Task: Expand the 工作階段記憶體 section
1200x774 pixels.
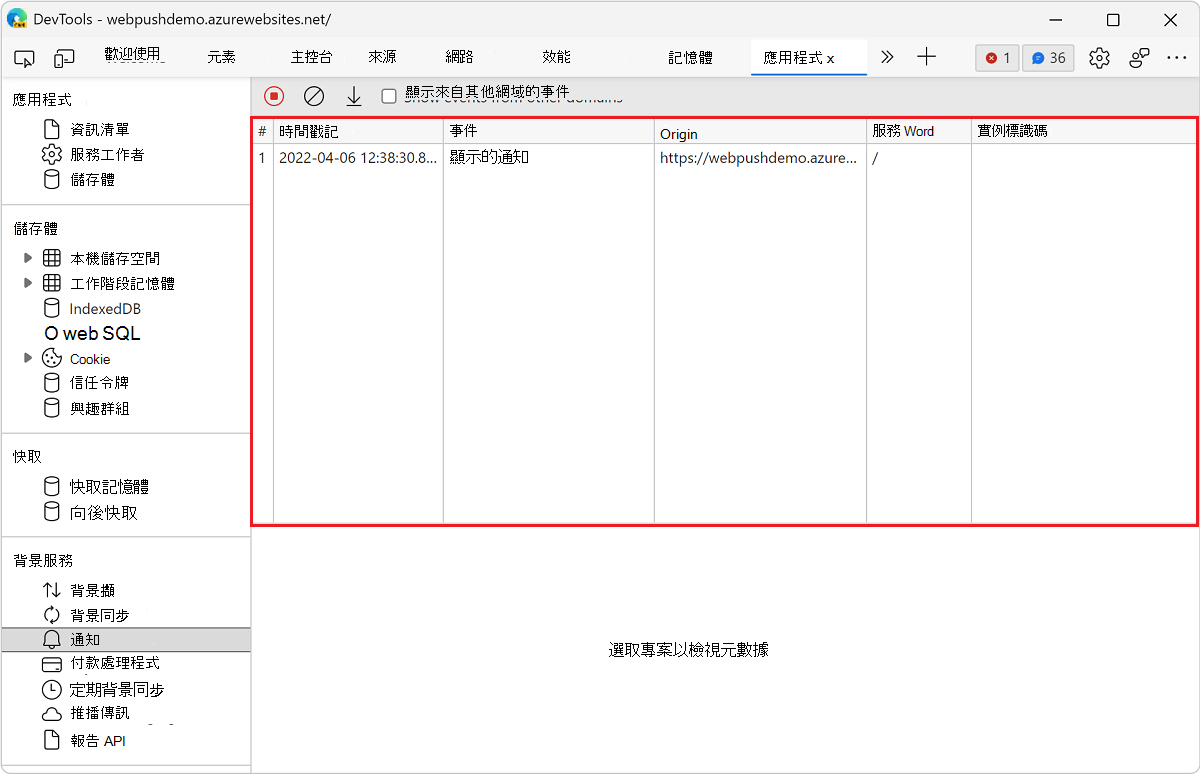Action: coord(28,282)
